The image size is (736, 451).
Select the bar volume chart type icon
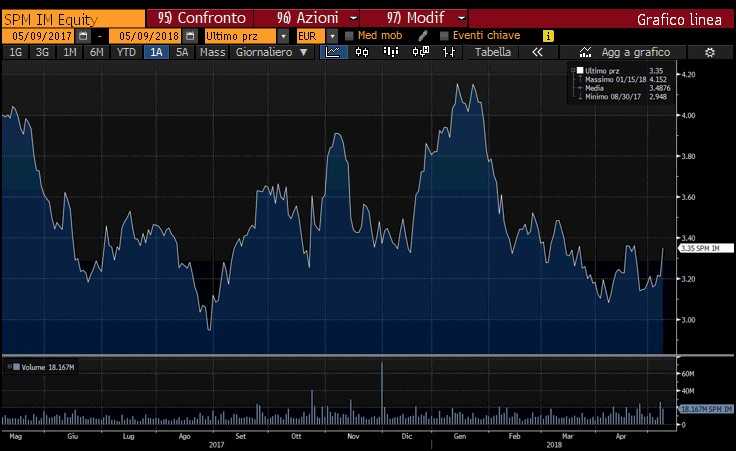point(391,52)
